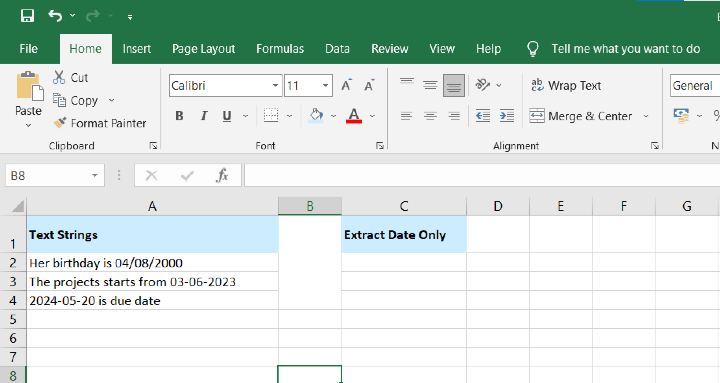Open Alignment settings dialog launcher
This screenshot has height=383, width=720.
tap(655, 146)
